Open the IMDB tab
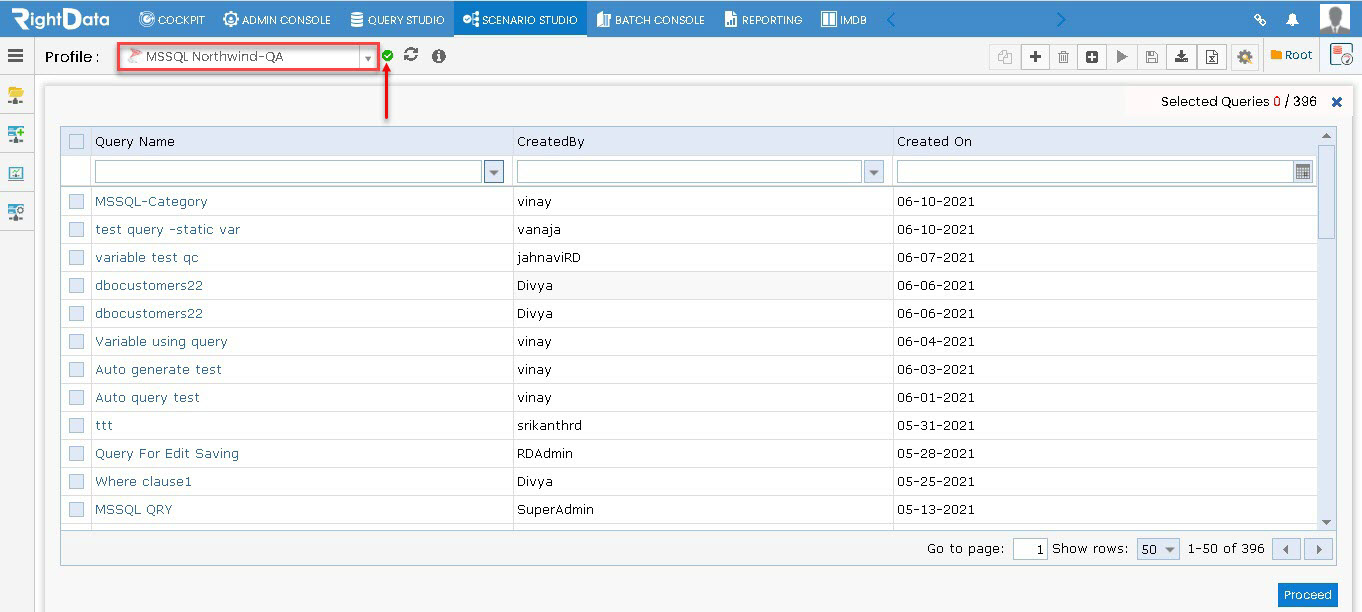This screenshot has width=1362, height=612. (843, 19)
